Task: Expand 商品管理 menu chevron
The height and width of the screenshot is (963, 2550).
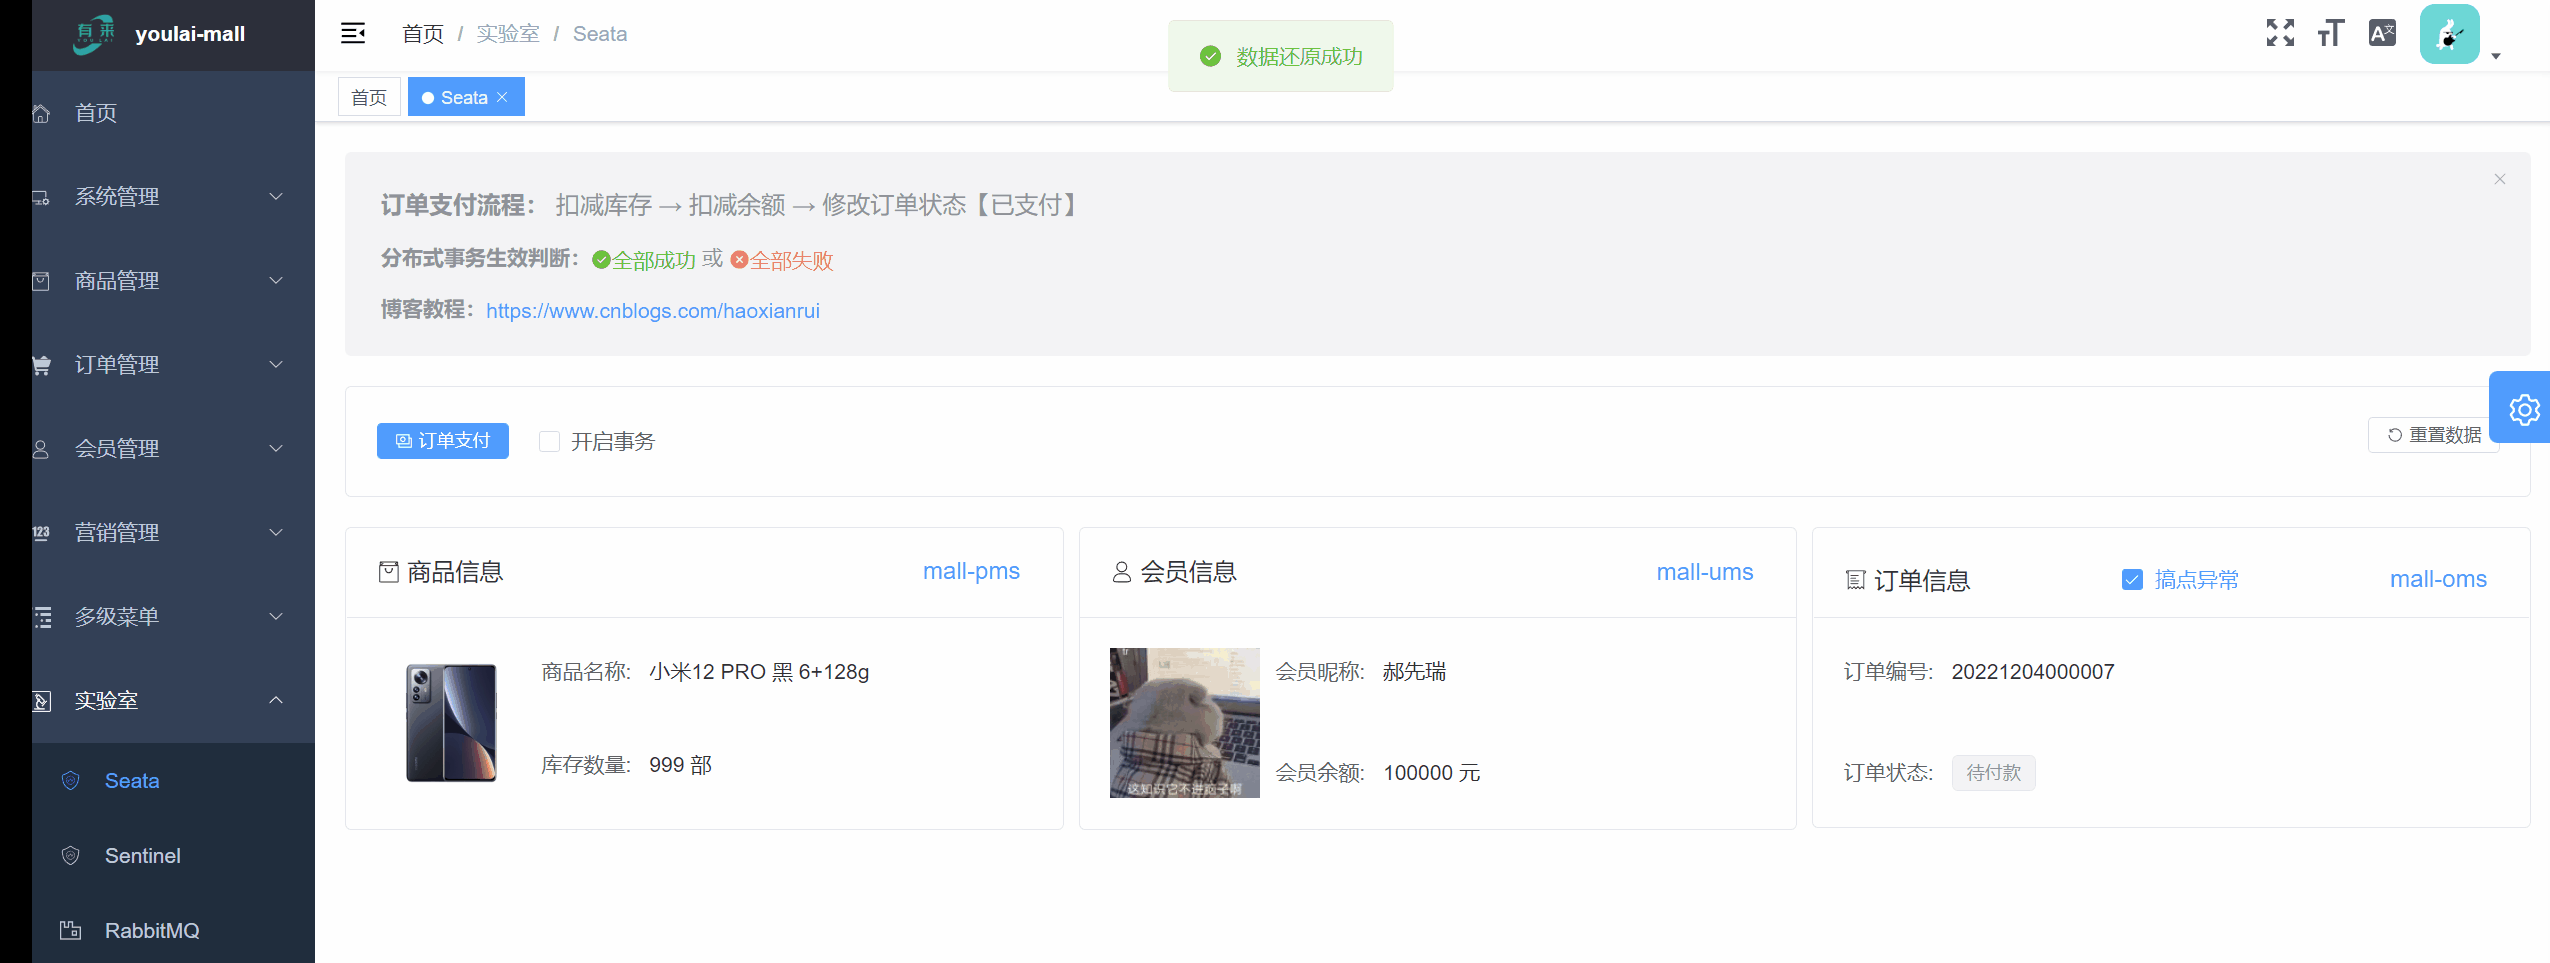Action: pyautogui.click(x=276, y=281)
